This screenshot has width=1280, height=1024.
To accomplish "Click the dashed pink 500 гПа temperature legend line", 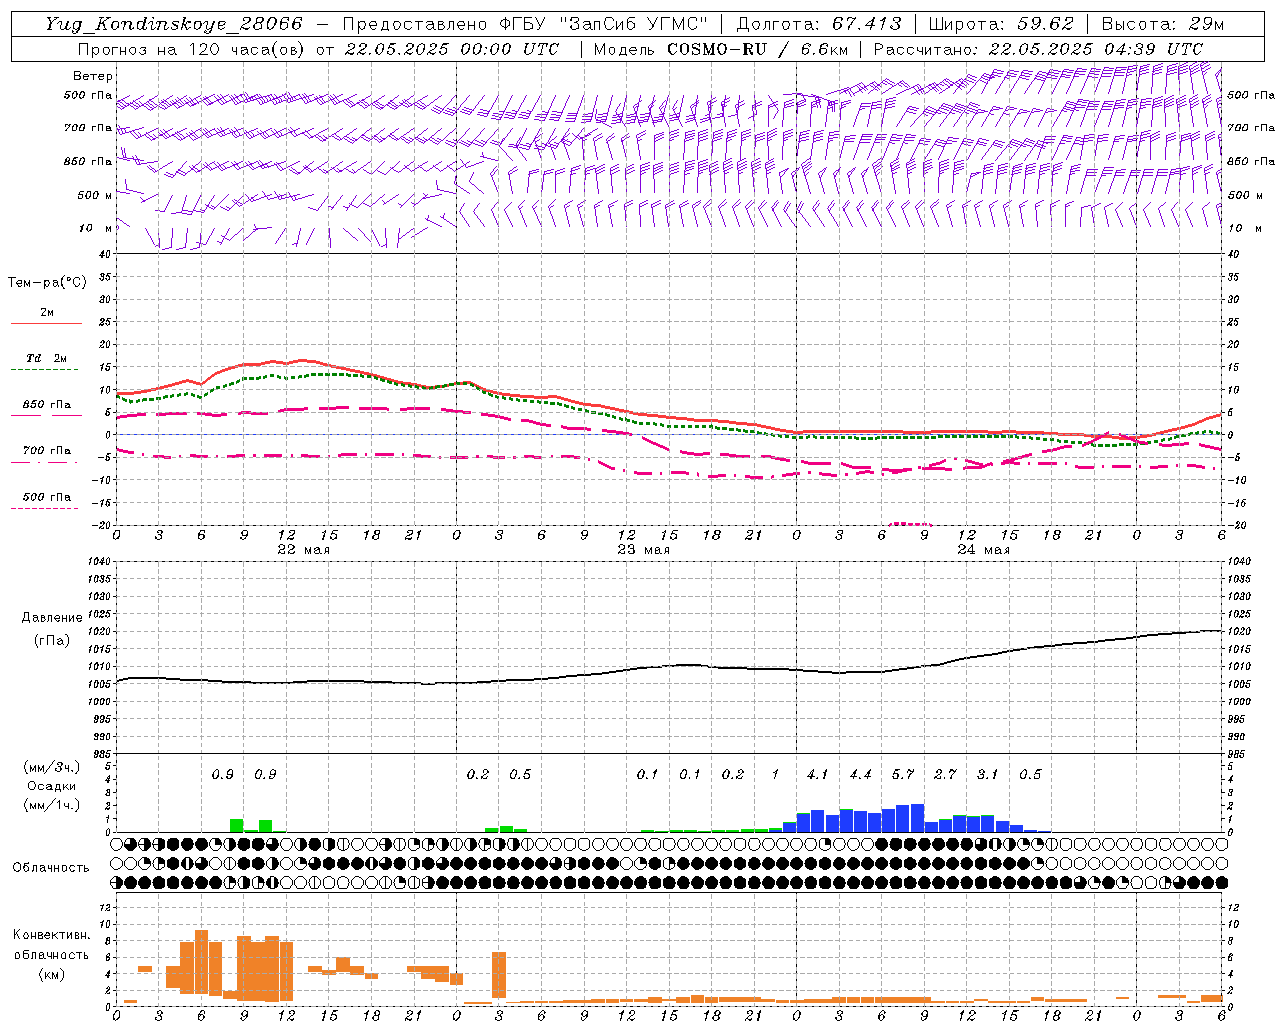I will (x=45, y=509).
